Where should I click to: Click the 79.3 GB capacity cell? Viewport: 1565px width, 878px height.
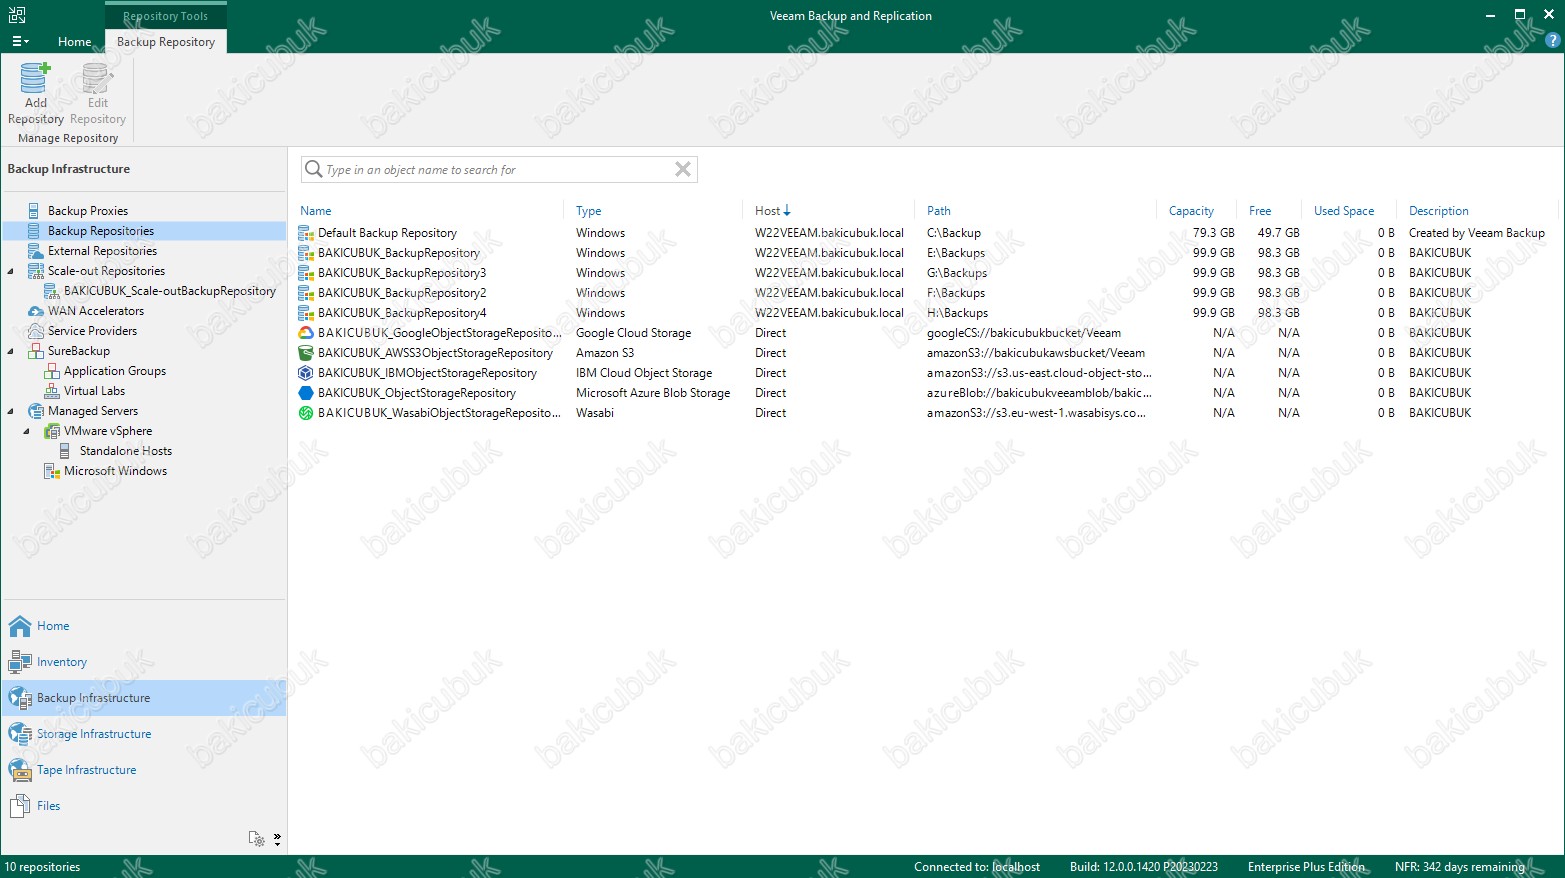1214,233
